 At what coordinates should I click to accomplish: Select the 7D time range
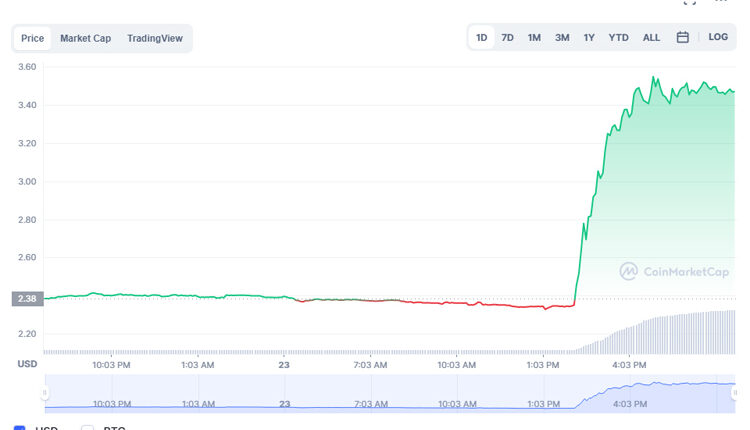coord(507,37)
